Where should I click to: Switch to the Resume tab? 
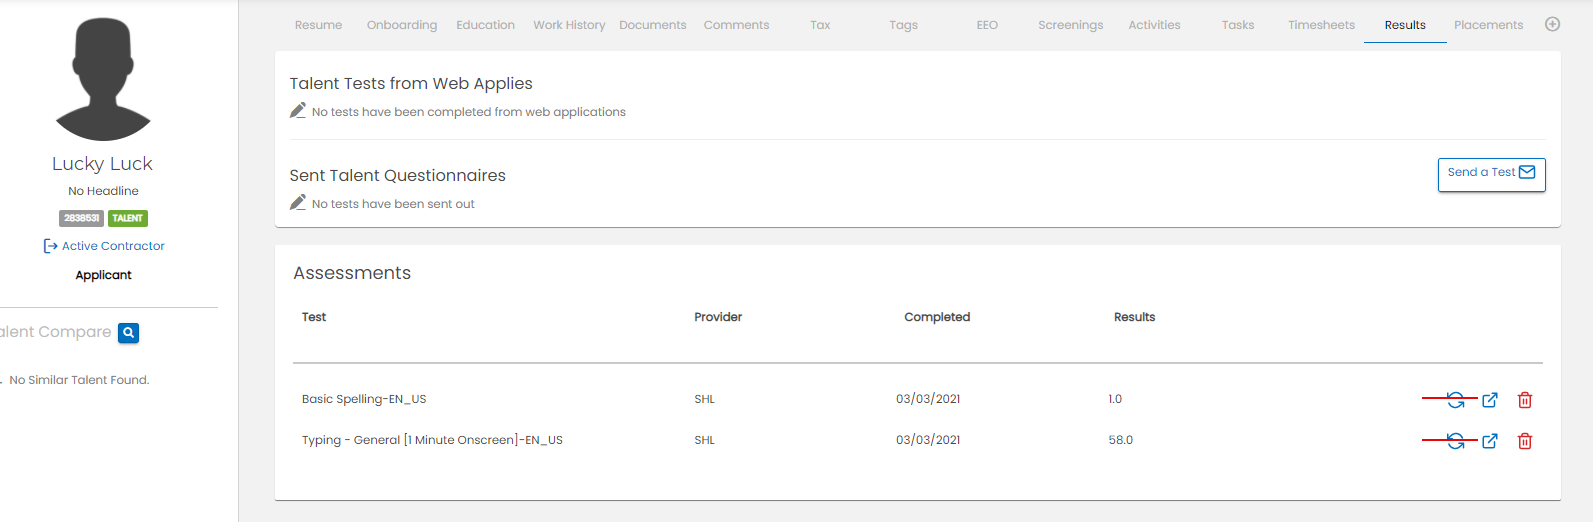click(x=318, y=25)
